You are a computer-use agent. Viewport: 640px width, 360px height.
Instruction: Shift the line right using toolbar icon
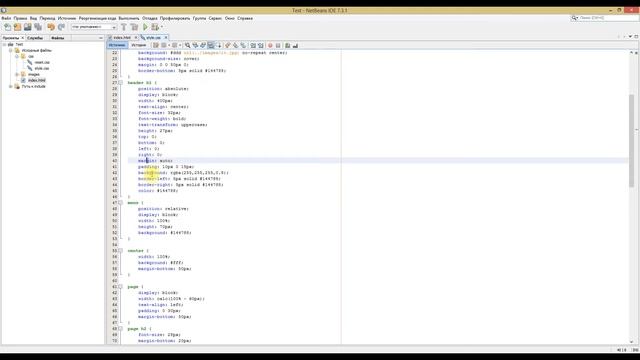click(261, 45)
